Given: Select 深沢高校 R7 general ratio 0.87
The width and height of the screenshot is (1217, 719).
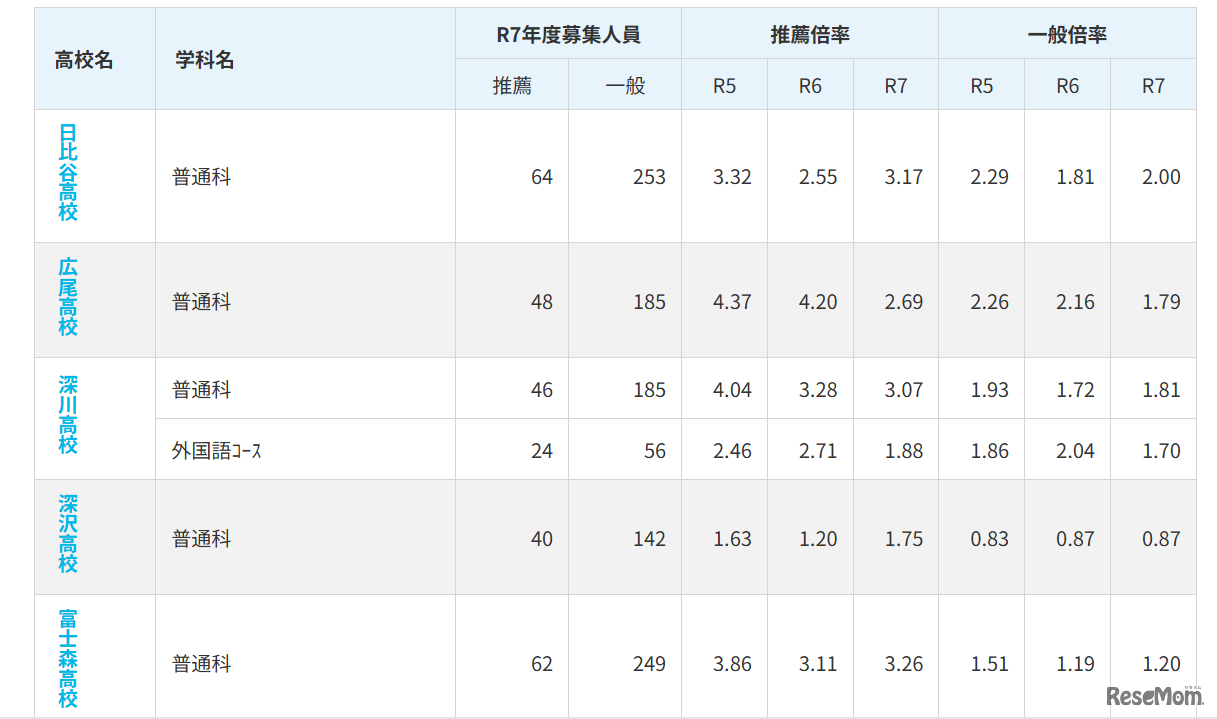Looking at the screenshot, I should tap(1161, 539).
